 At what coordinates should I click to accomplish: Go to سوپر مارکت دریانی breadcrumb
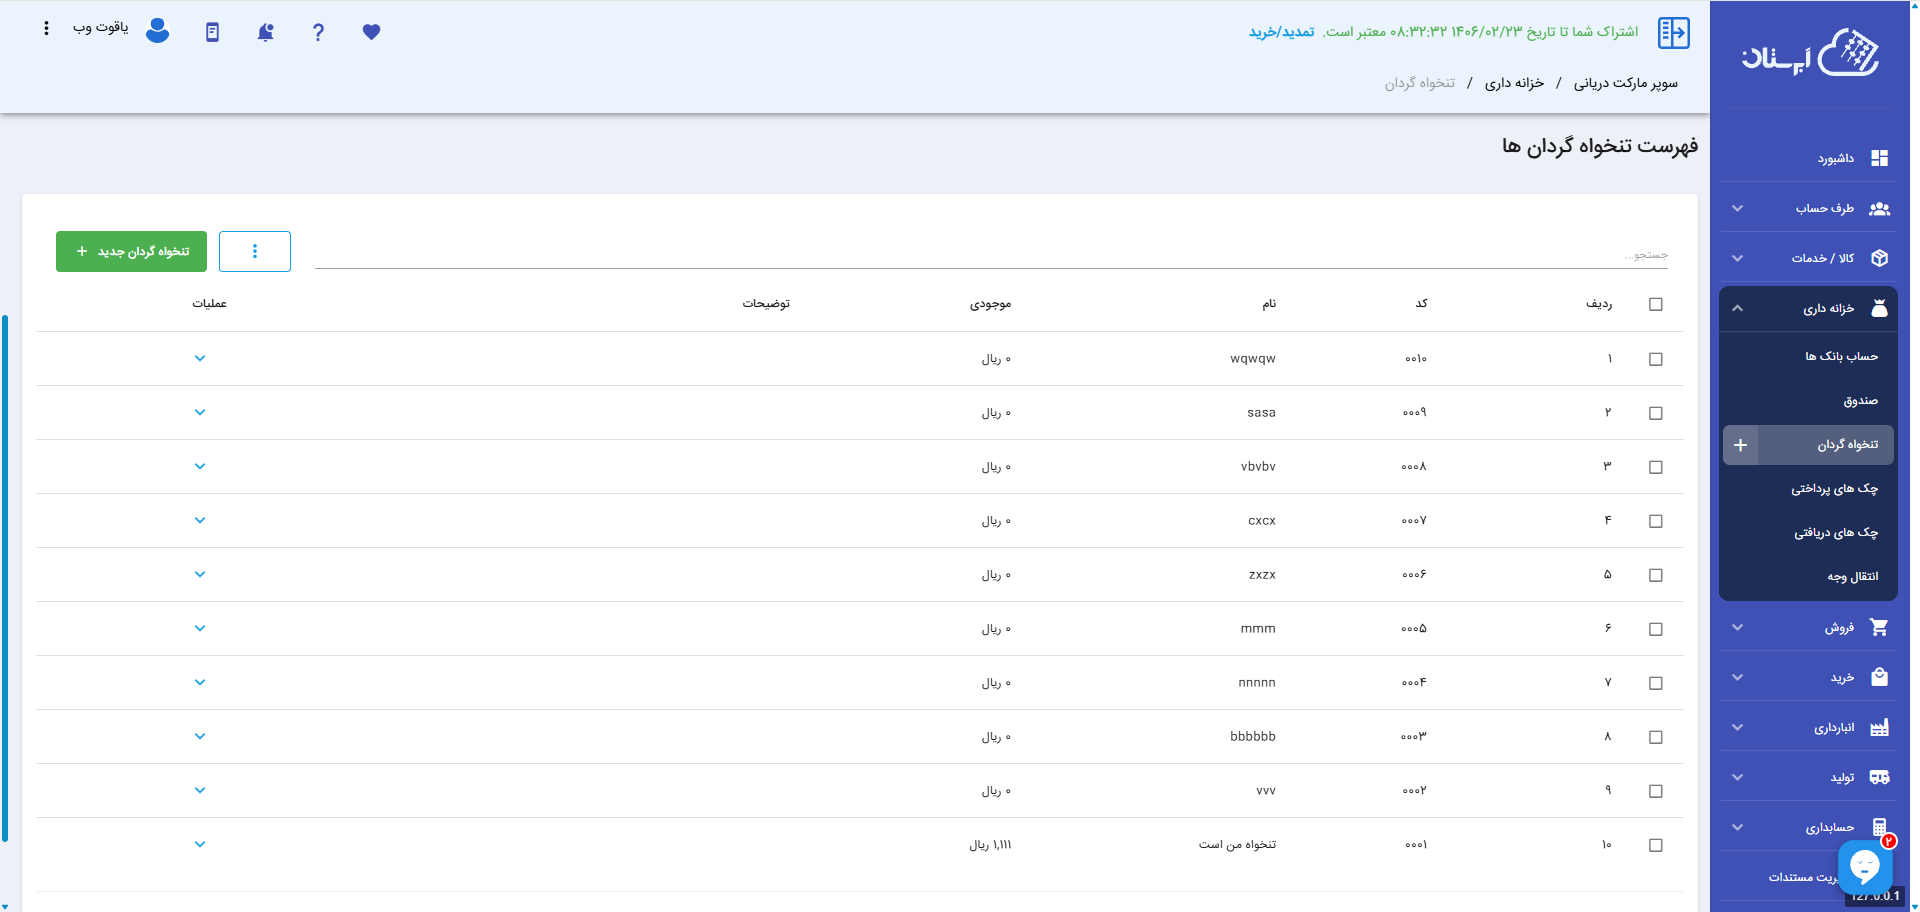[x=1626, y=83]
